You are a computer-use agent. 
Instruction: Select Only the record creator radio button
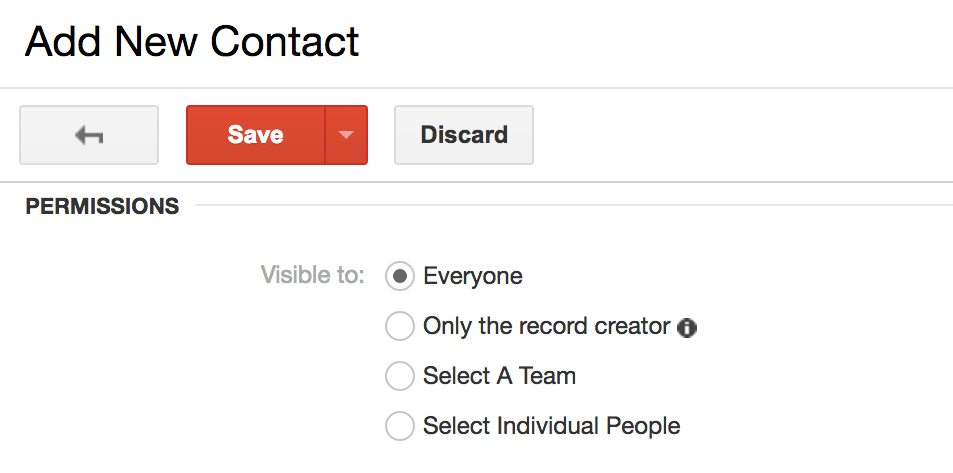[x=399, y=326]
